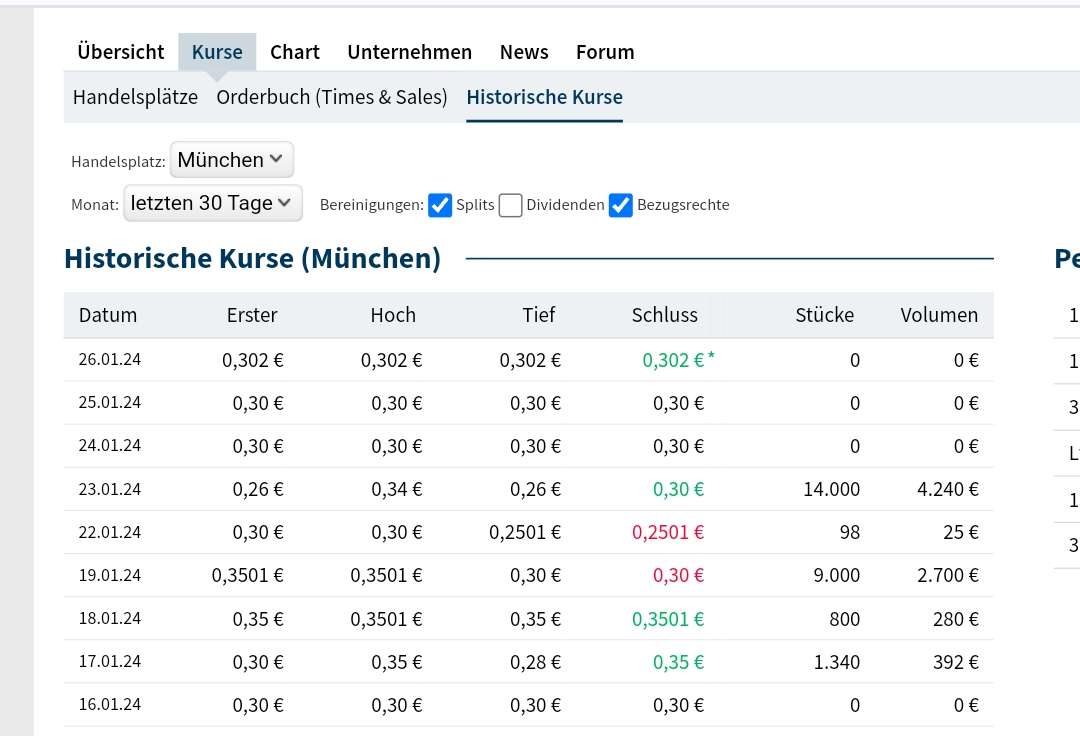The width and height of the screenshot is (1080, 736).
Task: Click the Datum column header
Action: [108, 314]
